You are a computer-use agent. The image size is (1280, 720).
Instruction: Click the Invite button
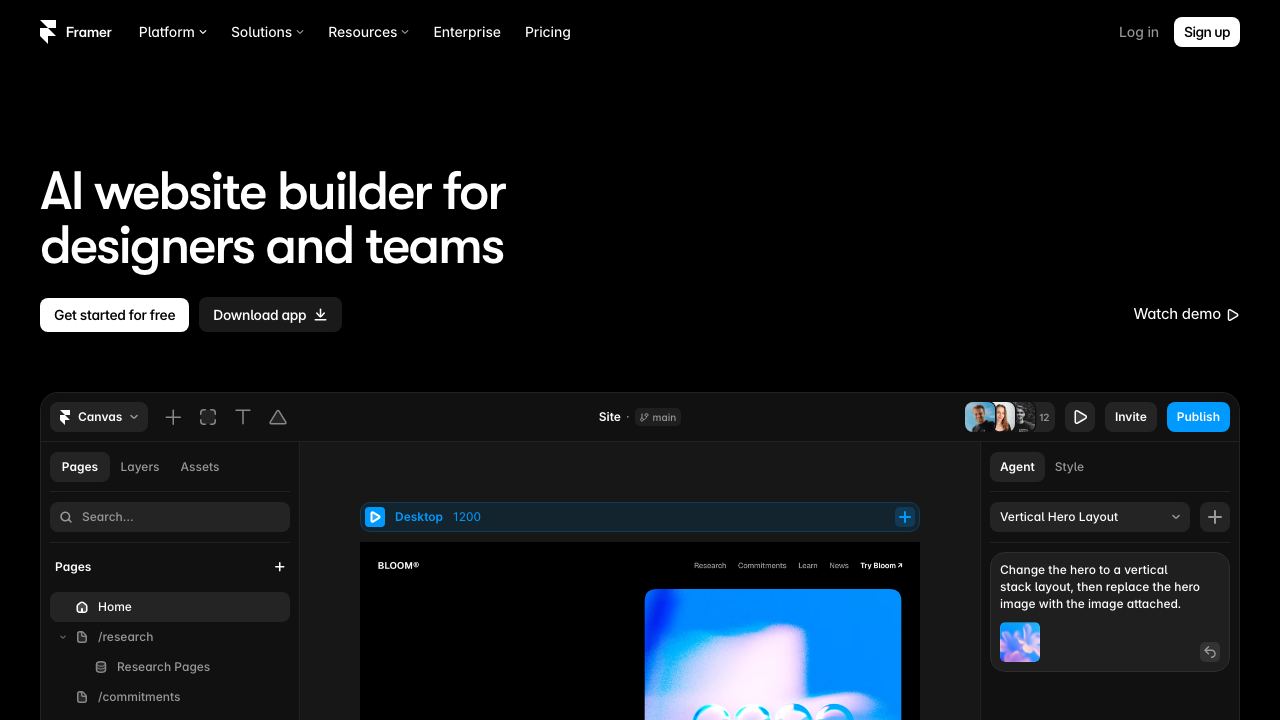click(x=1131, y=417)
